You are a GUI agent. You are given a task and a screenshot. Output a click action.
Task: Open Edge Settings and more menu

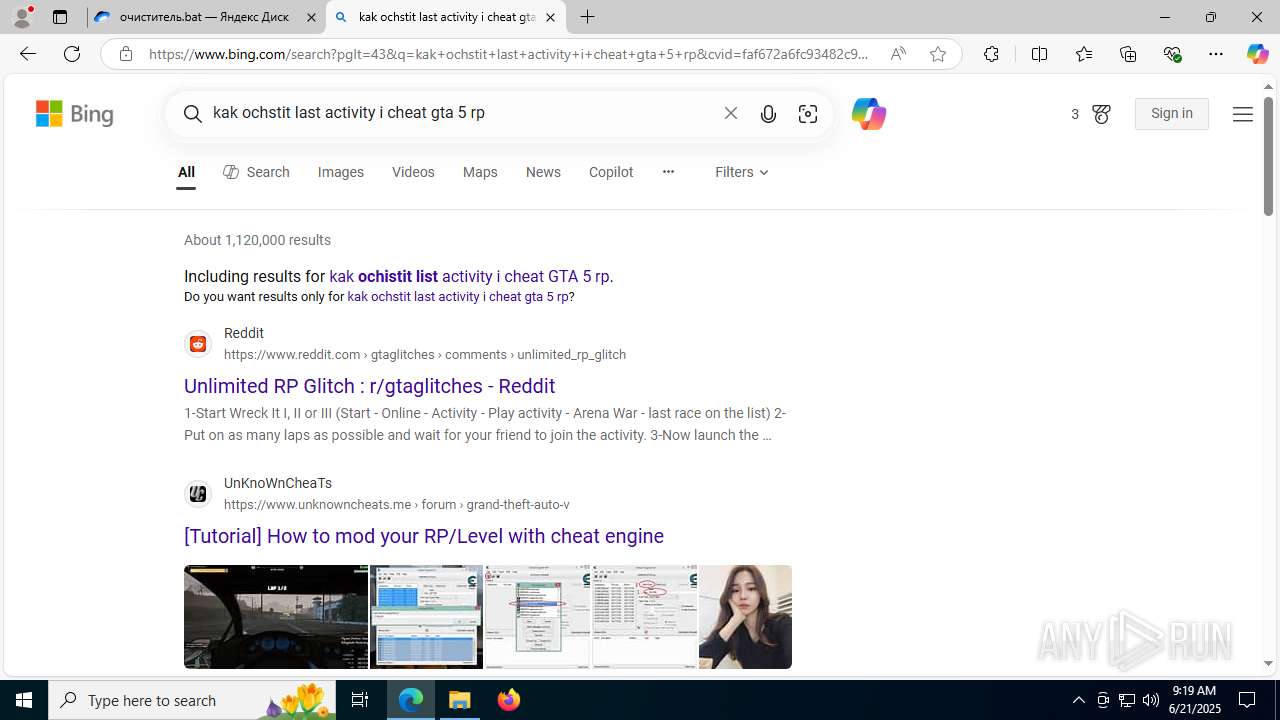(1216, 54)
